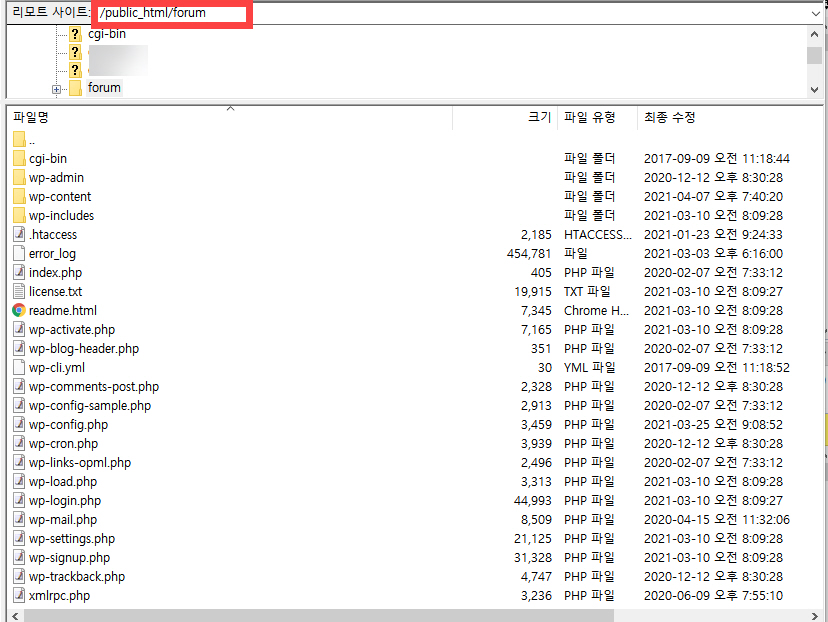
Task: Click the wp-comments-post.php file icon
Action: 19,386
